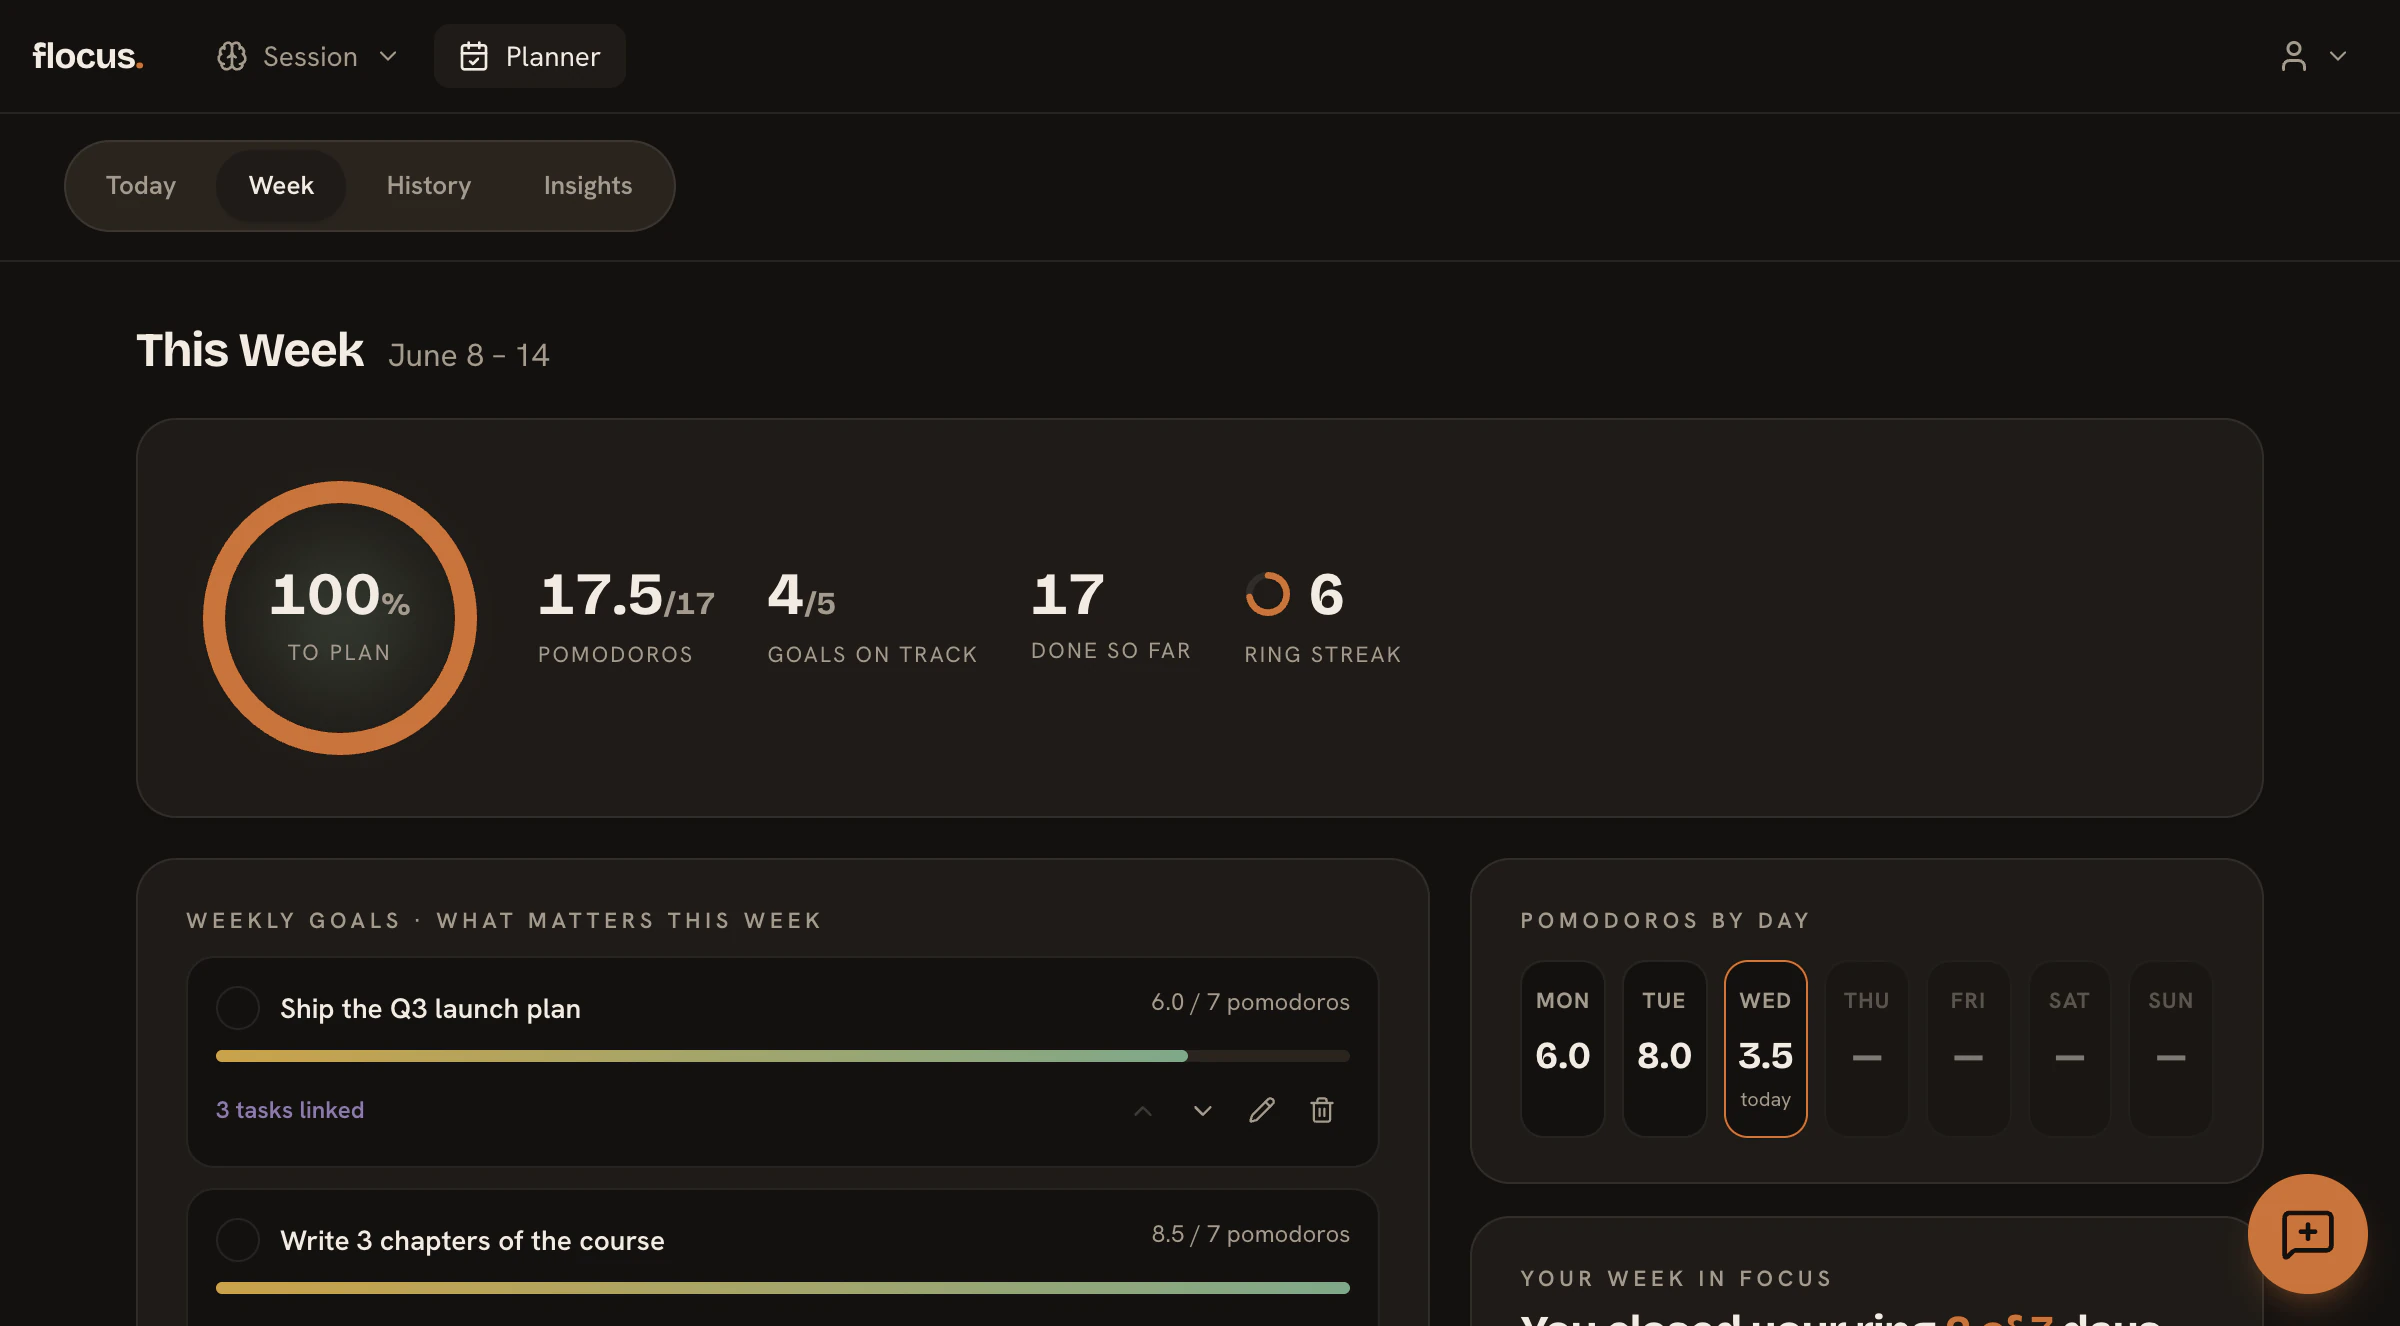Select the MON 6.0 day card
The height and width of the screenshot is (1326, 2400).
pyautogui.click(x=1563, y=1049)
